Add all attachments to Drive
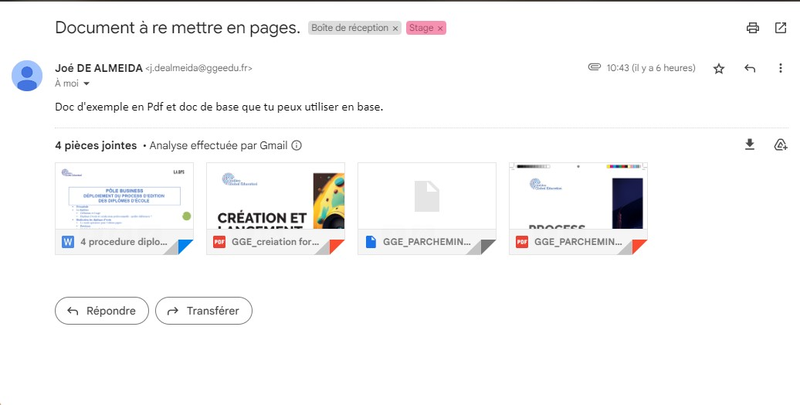This screenshot has width=800, height=405. (x=781, y=145)
